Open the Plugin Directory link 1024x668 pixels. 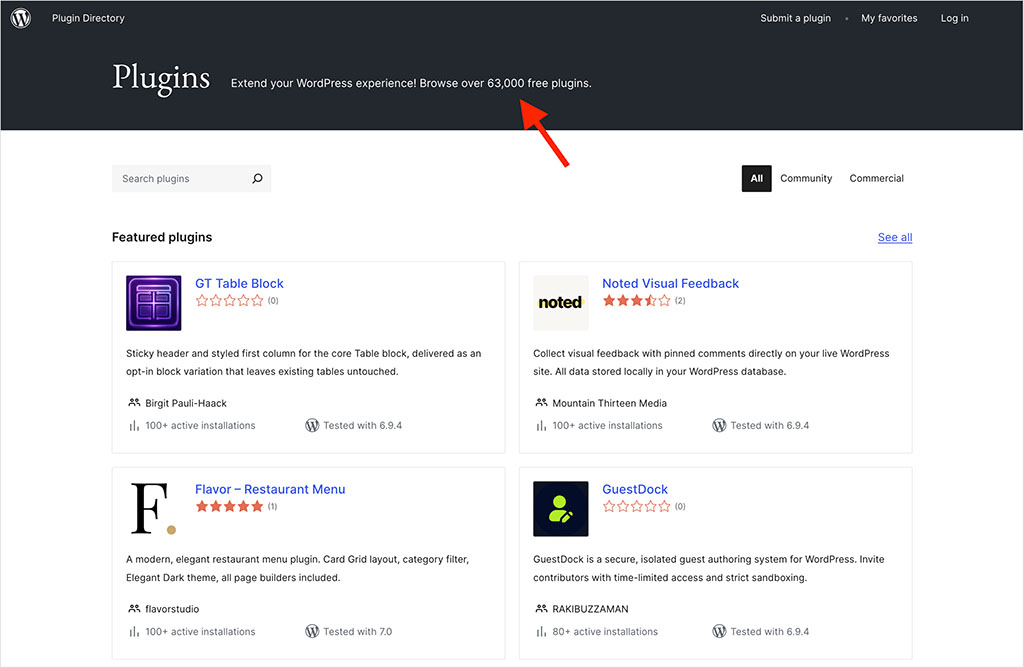tap(88, 18)
